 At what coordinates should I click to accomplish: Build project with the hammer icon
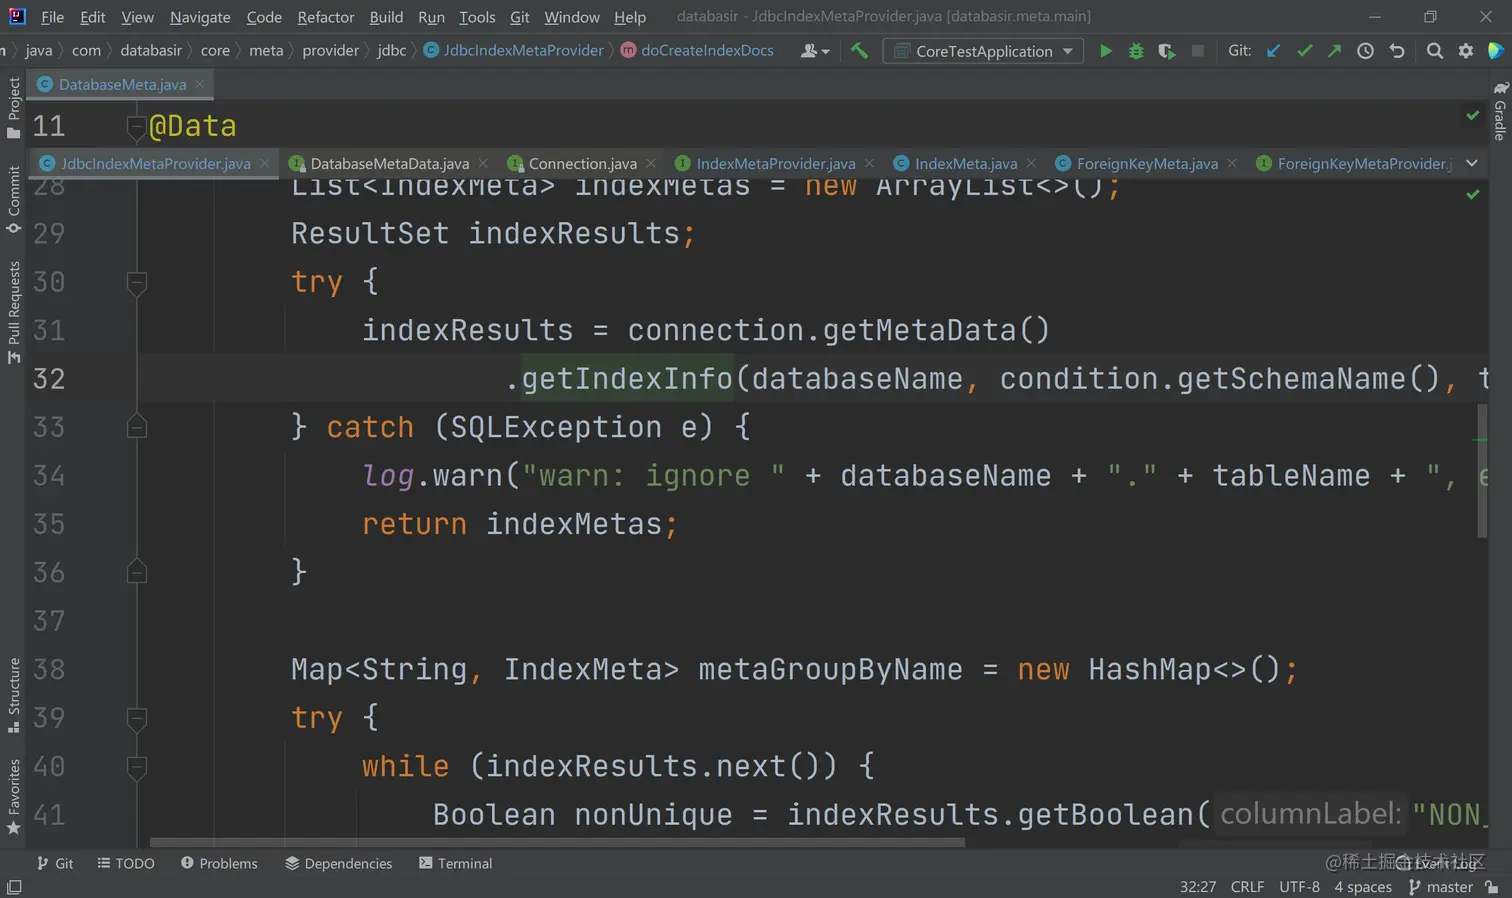(x=859, y=50)
